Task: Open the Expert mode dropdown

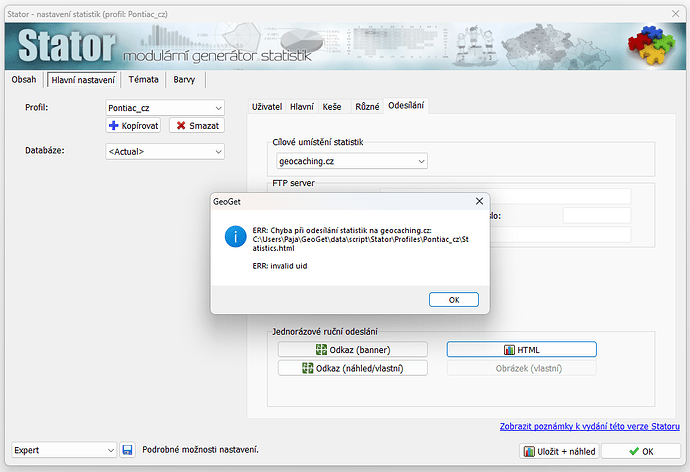Action: click(64, 450)
